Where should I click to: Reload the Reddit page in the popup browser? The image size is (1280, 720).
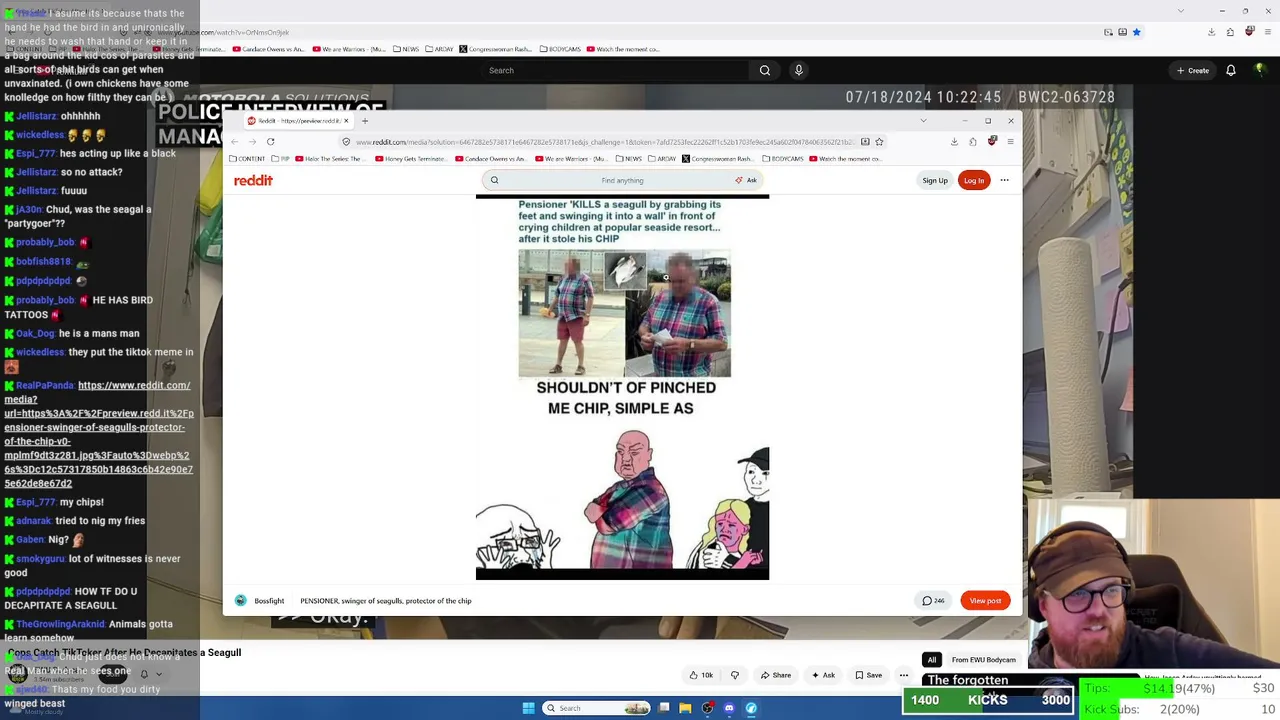pos(270,141)
